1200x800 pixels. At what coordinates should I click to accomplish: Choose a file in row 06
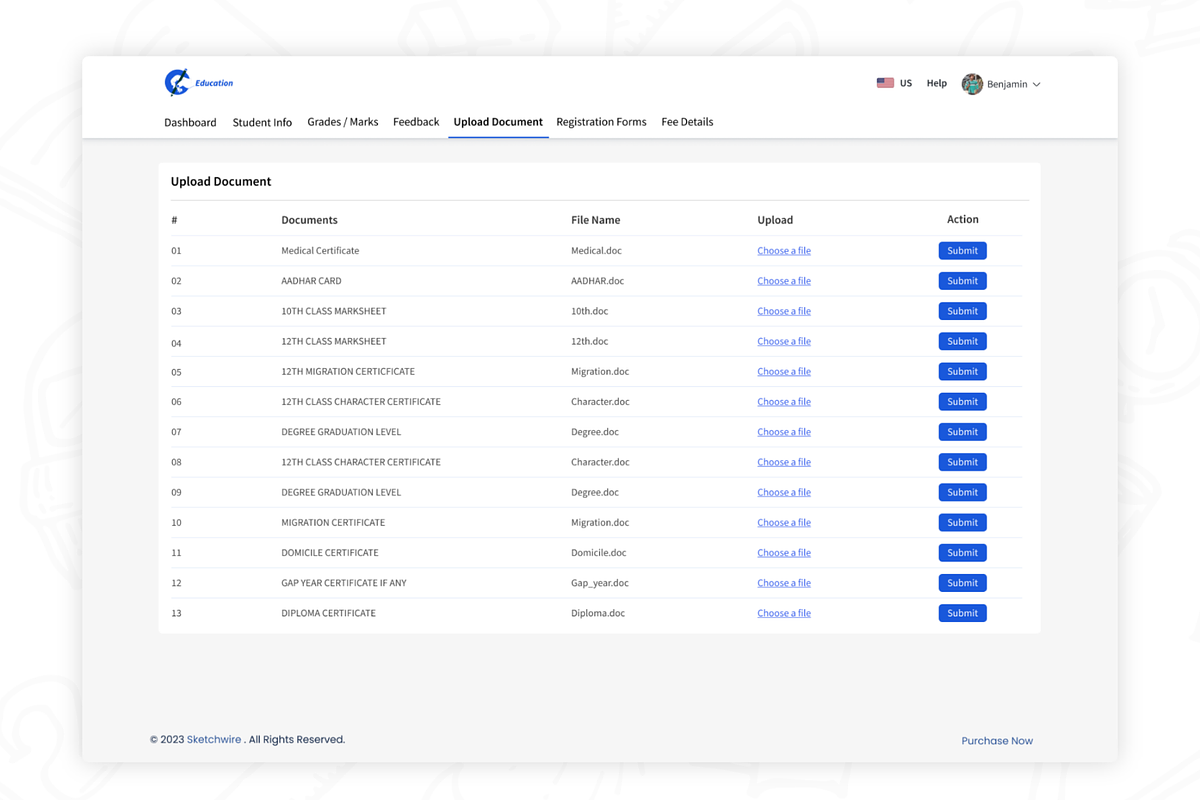(x=784, y=402)
